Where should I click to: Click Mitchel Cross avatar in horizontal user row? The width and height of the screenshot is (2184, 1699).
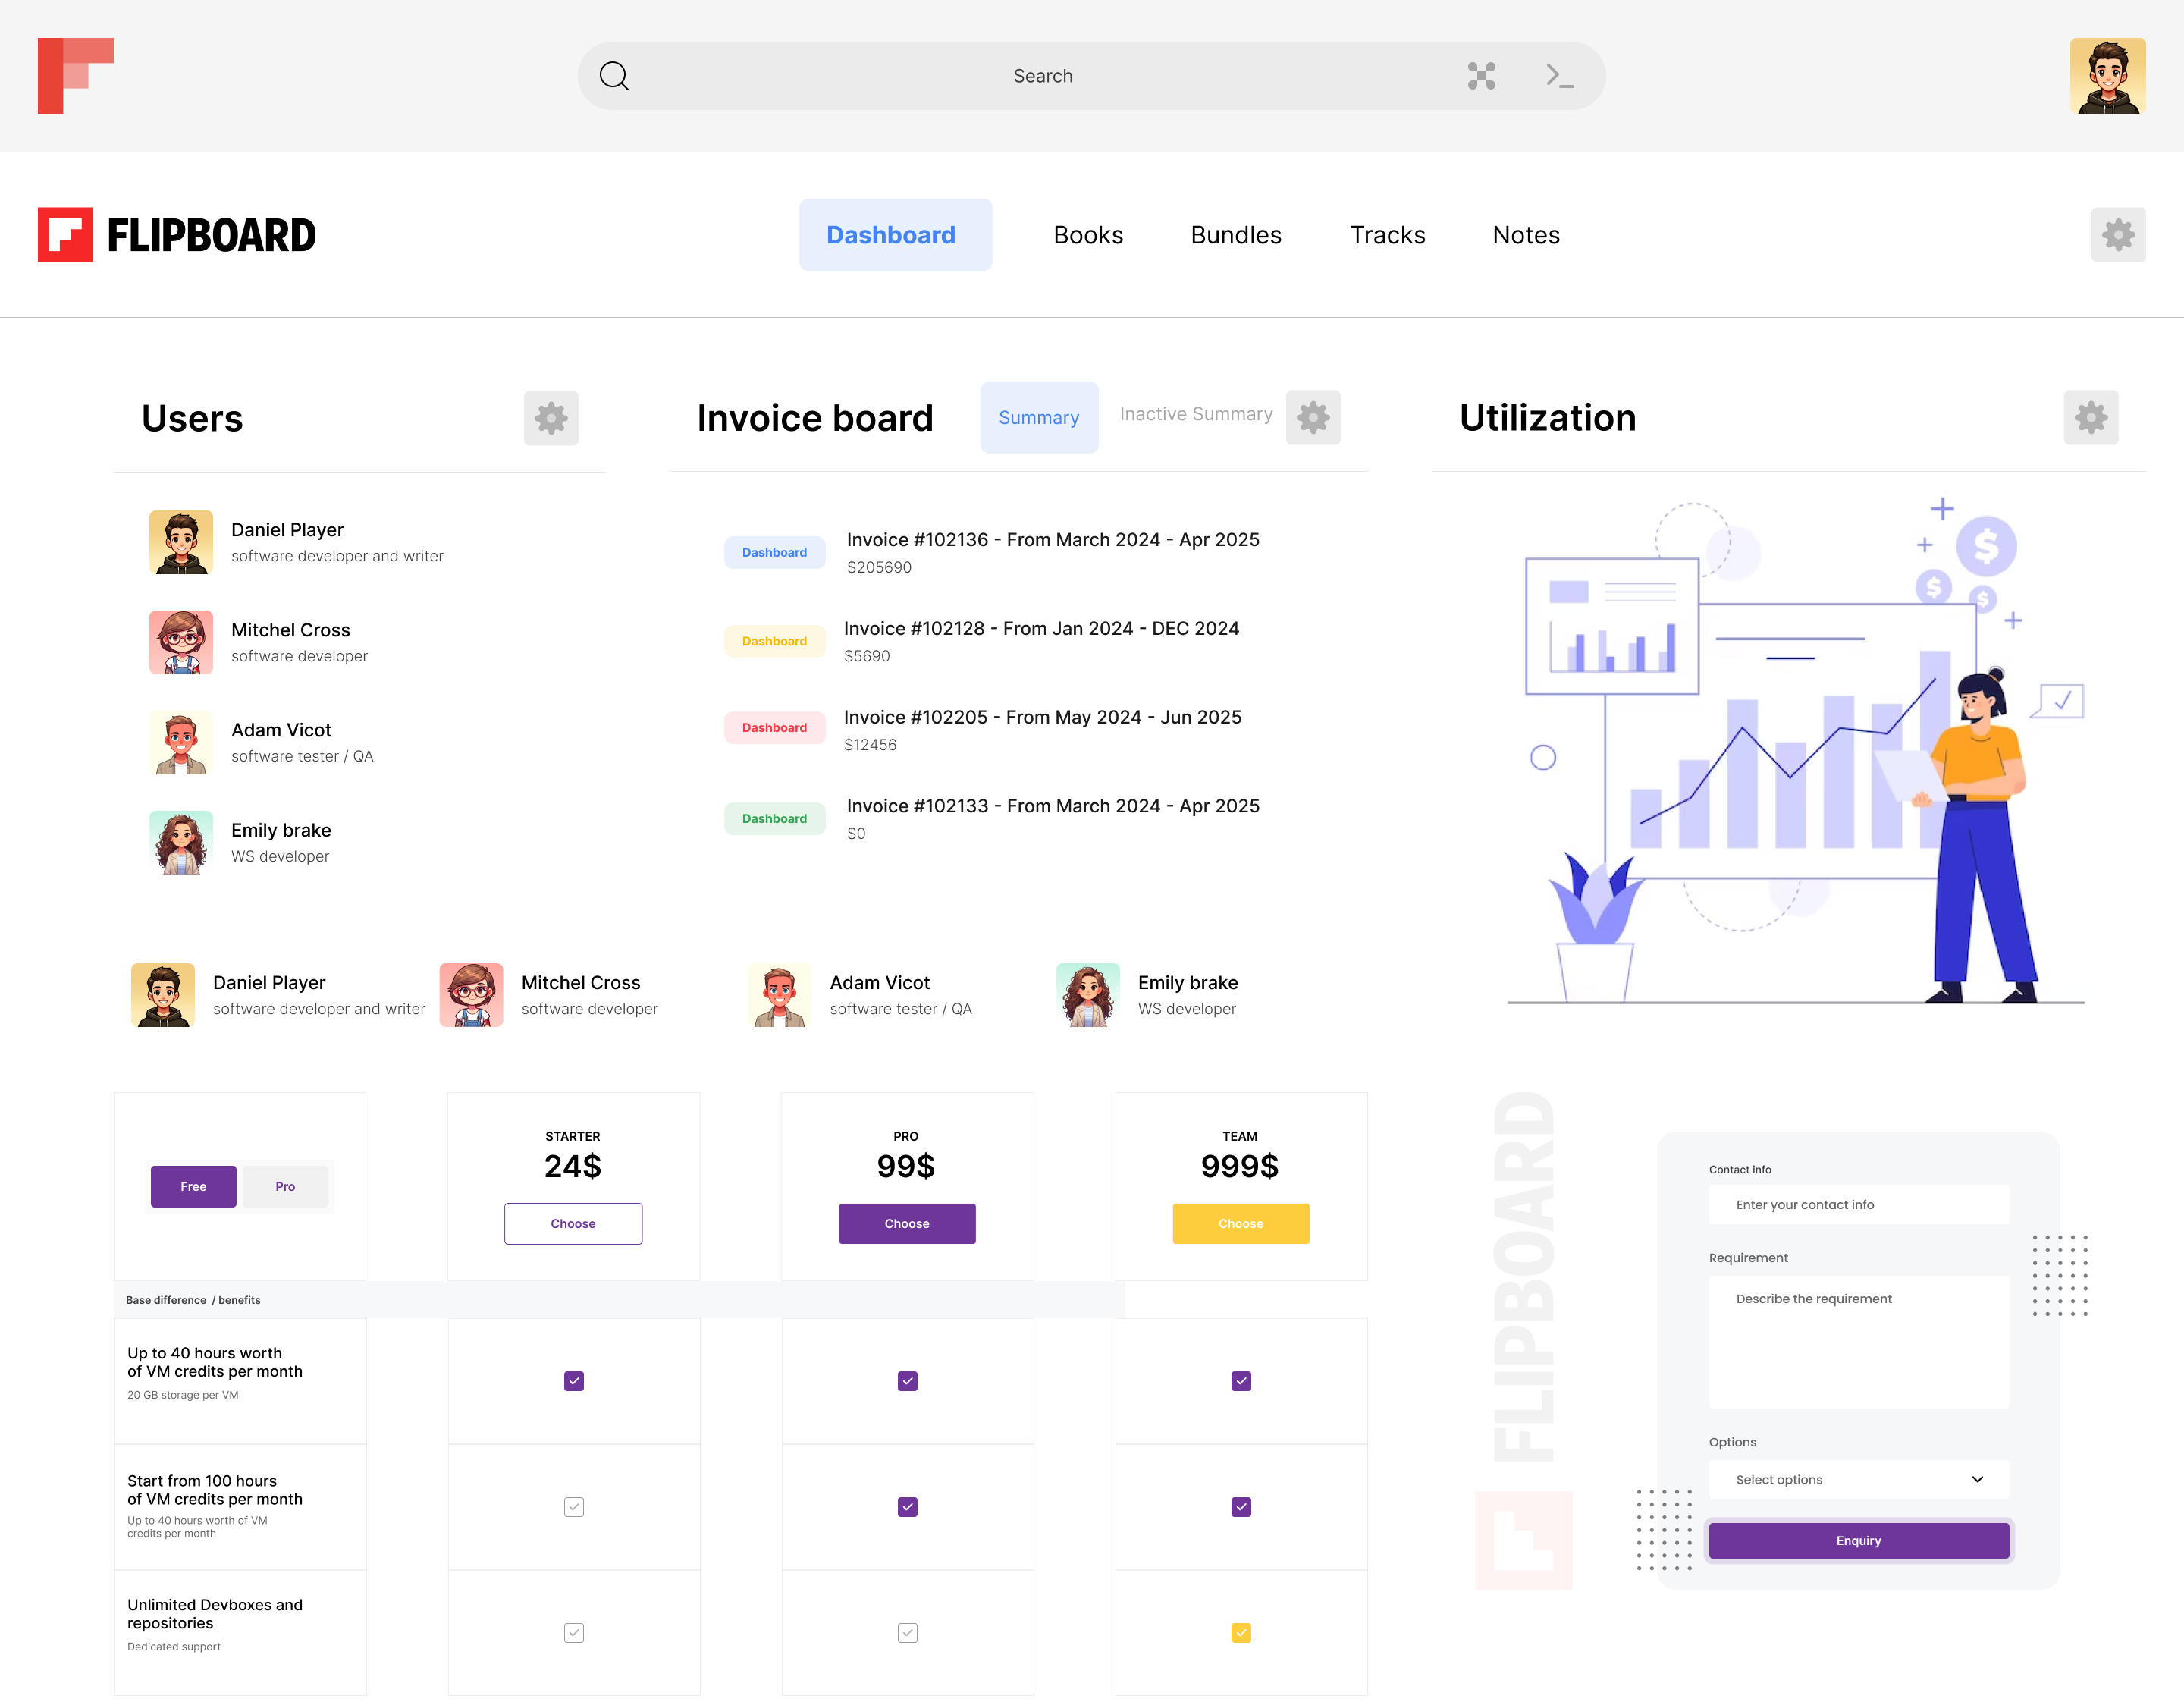(x=471, y=995)
